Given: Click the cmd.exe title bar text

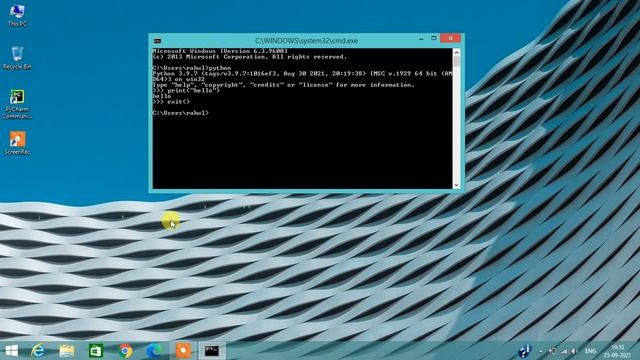Looking at the screenshot, I should click(x=307, y=40).
